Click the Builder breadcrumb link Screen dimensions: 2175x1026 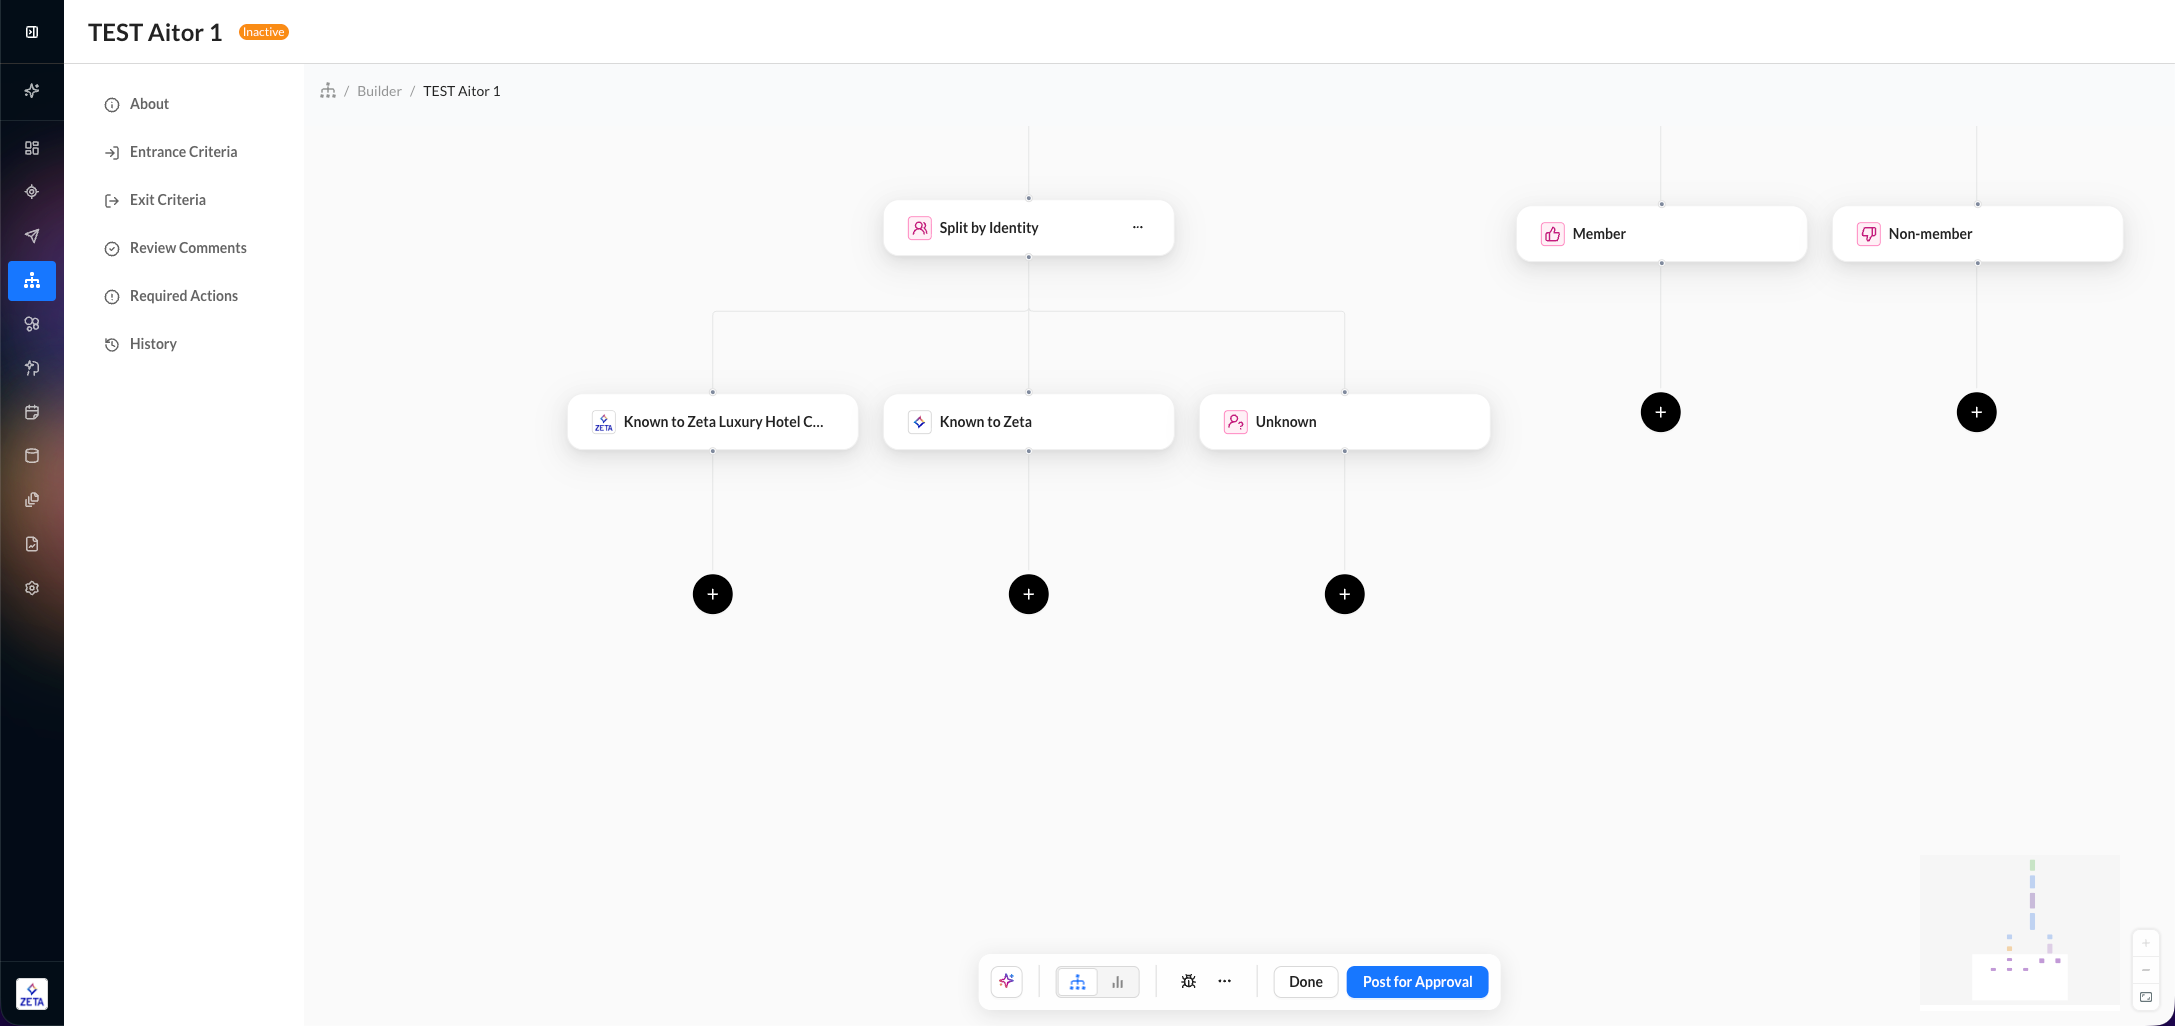[379, 91]
